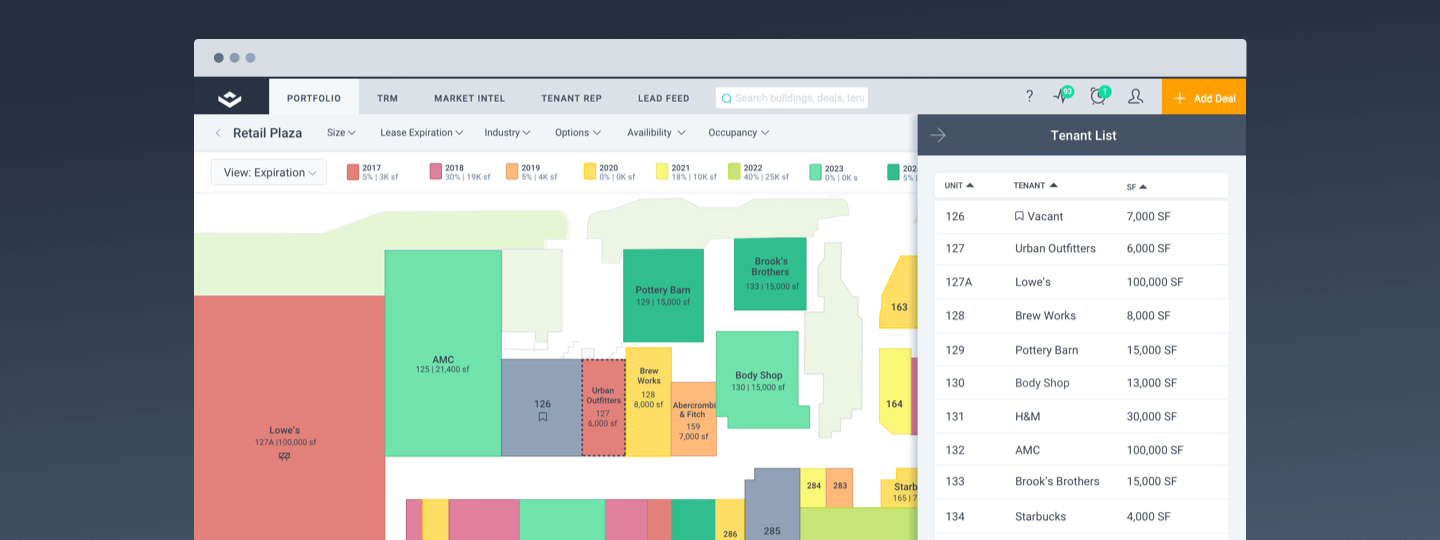Screen dimensions: 1440x540
Task: Go back with arrow beside Retail Plaza
Action: click(x=218, y=133)
